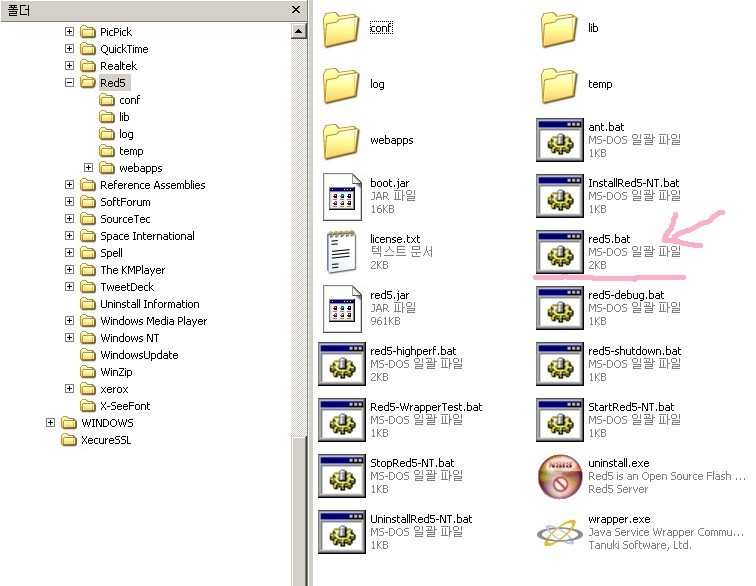756x586 pixels.
Task: Click the tree scrollbar up arrow
Action: (298, 31)
